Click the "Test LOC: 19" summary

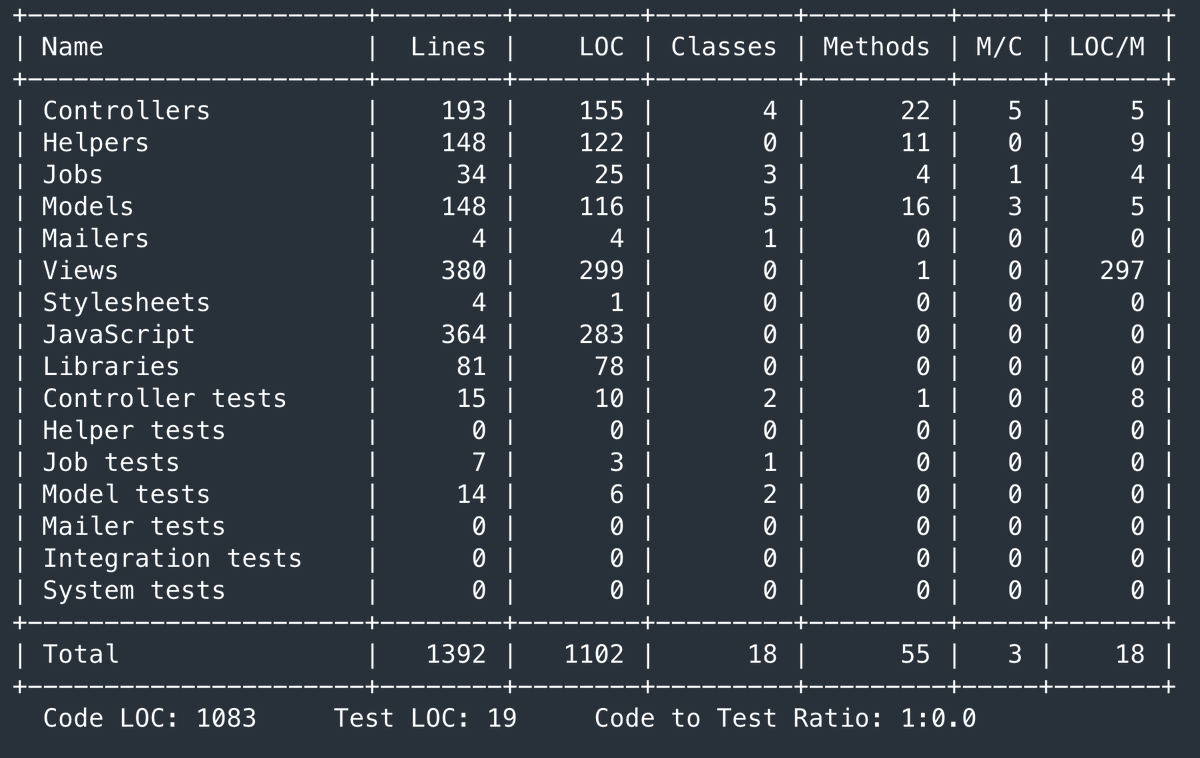click(x=425, y=719)
